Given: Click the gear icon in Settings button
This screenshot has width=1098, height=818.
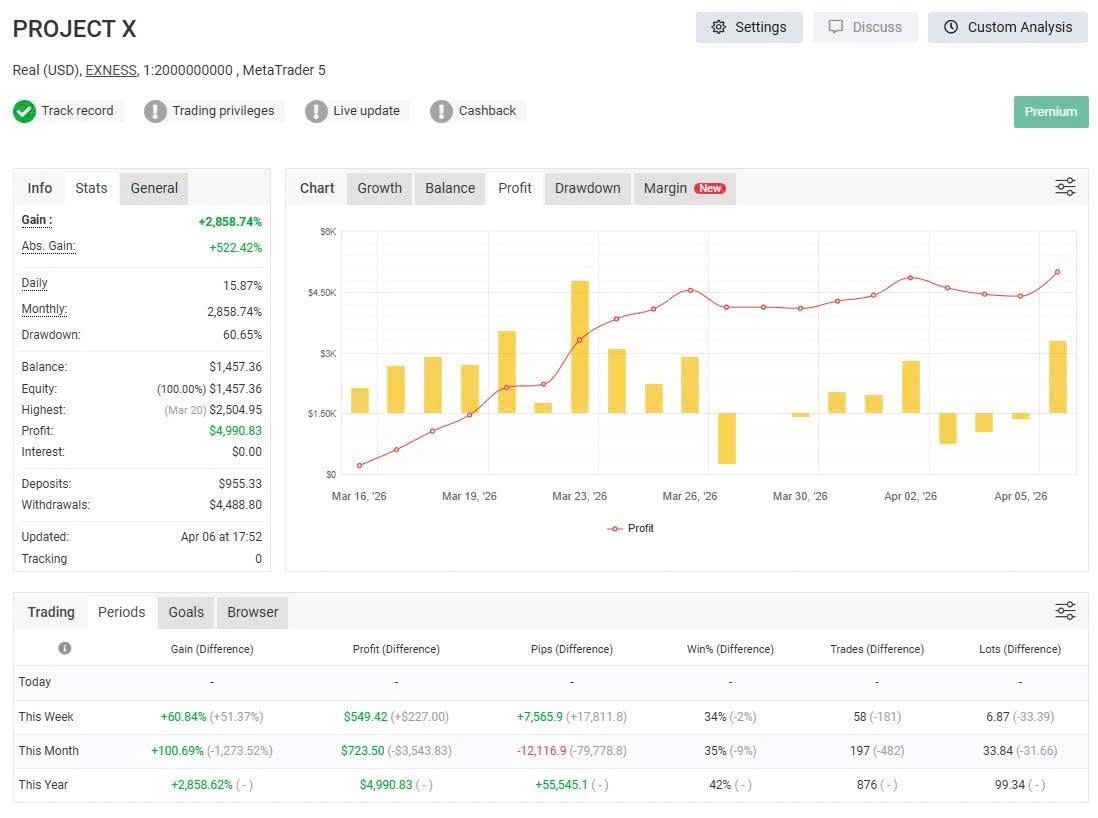Looking at the screenshot, I should [718, 27].
